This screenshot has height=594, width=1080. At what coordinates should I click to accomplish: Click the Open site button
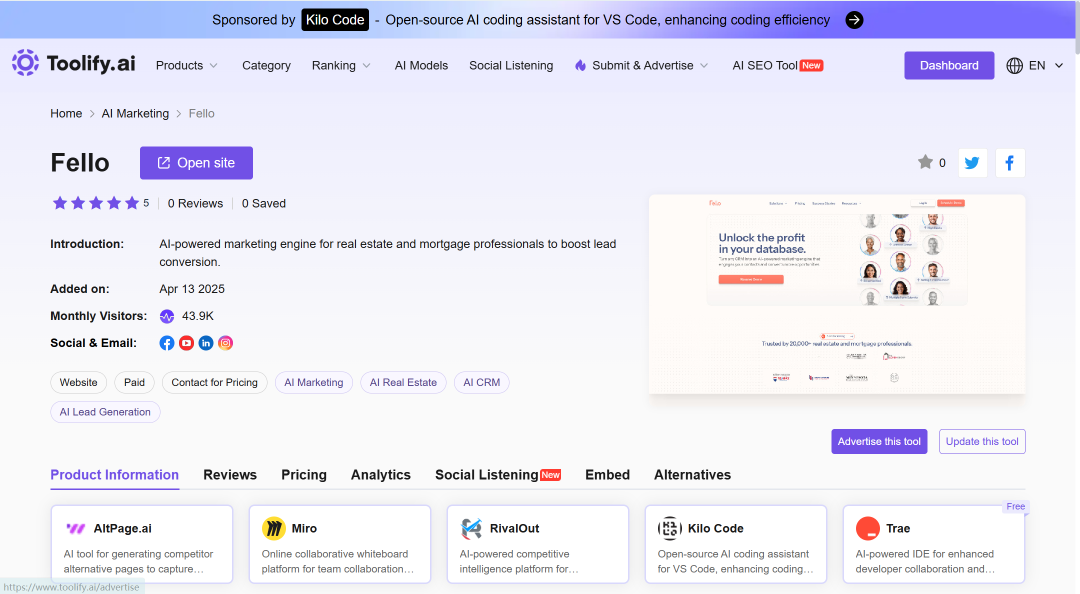(196, 163)
